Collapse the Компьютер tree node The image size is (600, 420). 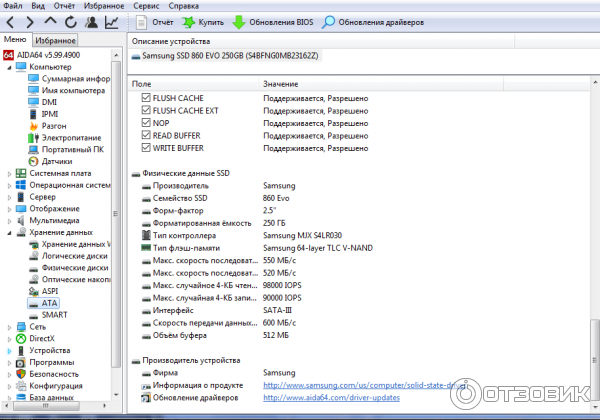(x=9, y=67)
